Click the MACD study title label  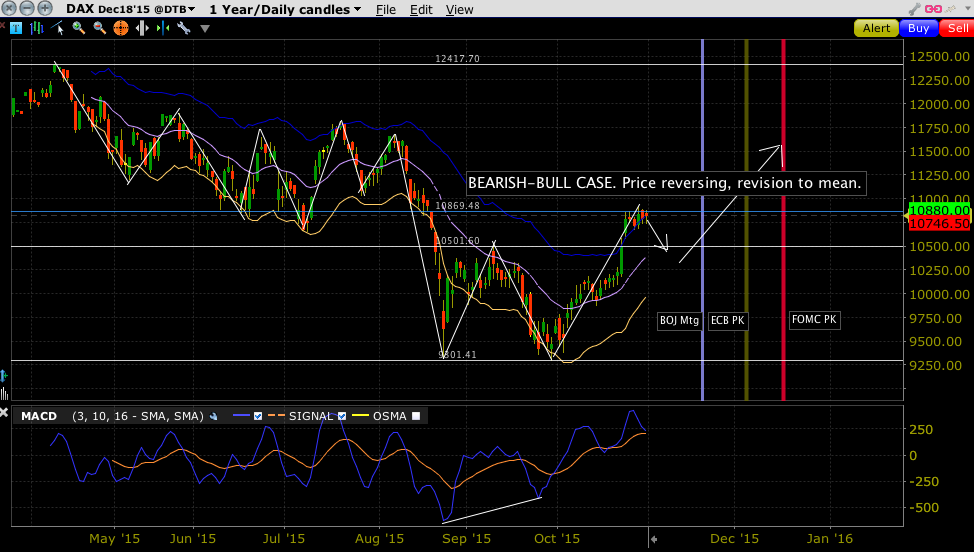39,416
